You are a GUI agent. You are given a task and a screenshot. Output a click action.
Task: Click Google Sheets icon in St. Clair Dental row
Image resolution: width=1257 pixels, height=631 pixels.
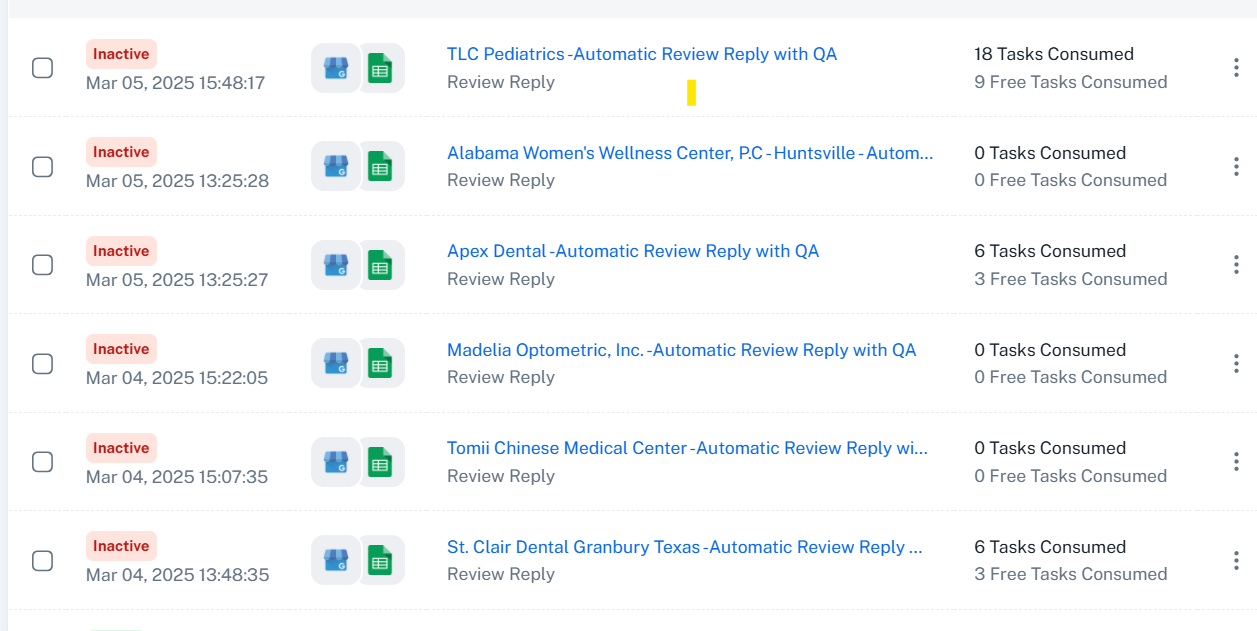[x=380, y=560]
